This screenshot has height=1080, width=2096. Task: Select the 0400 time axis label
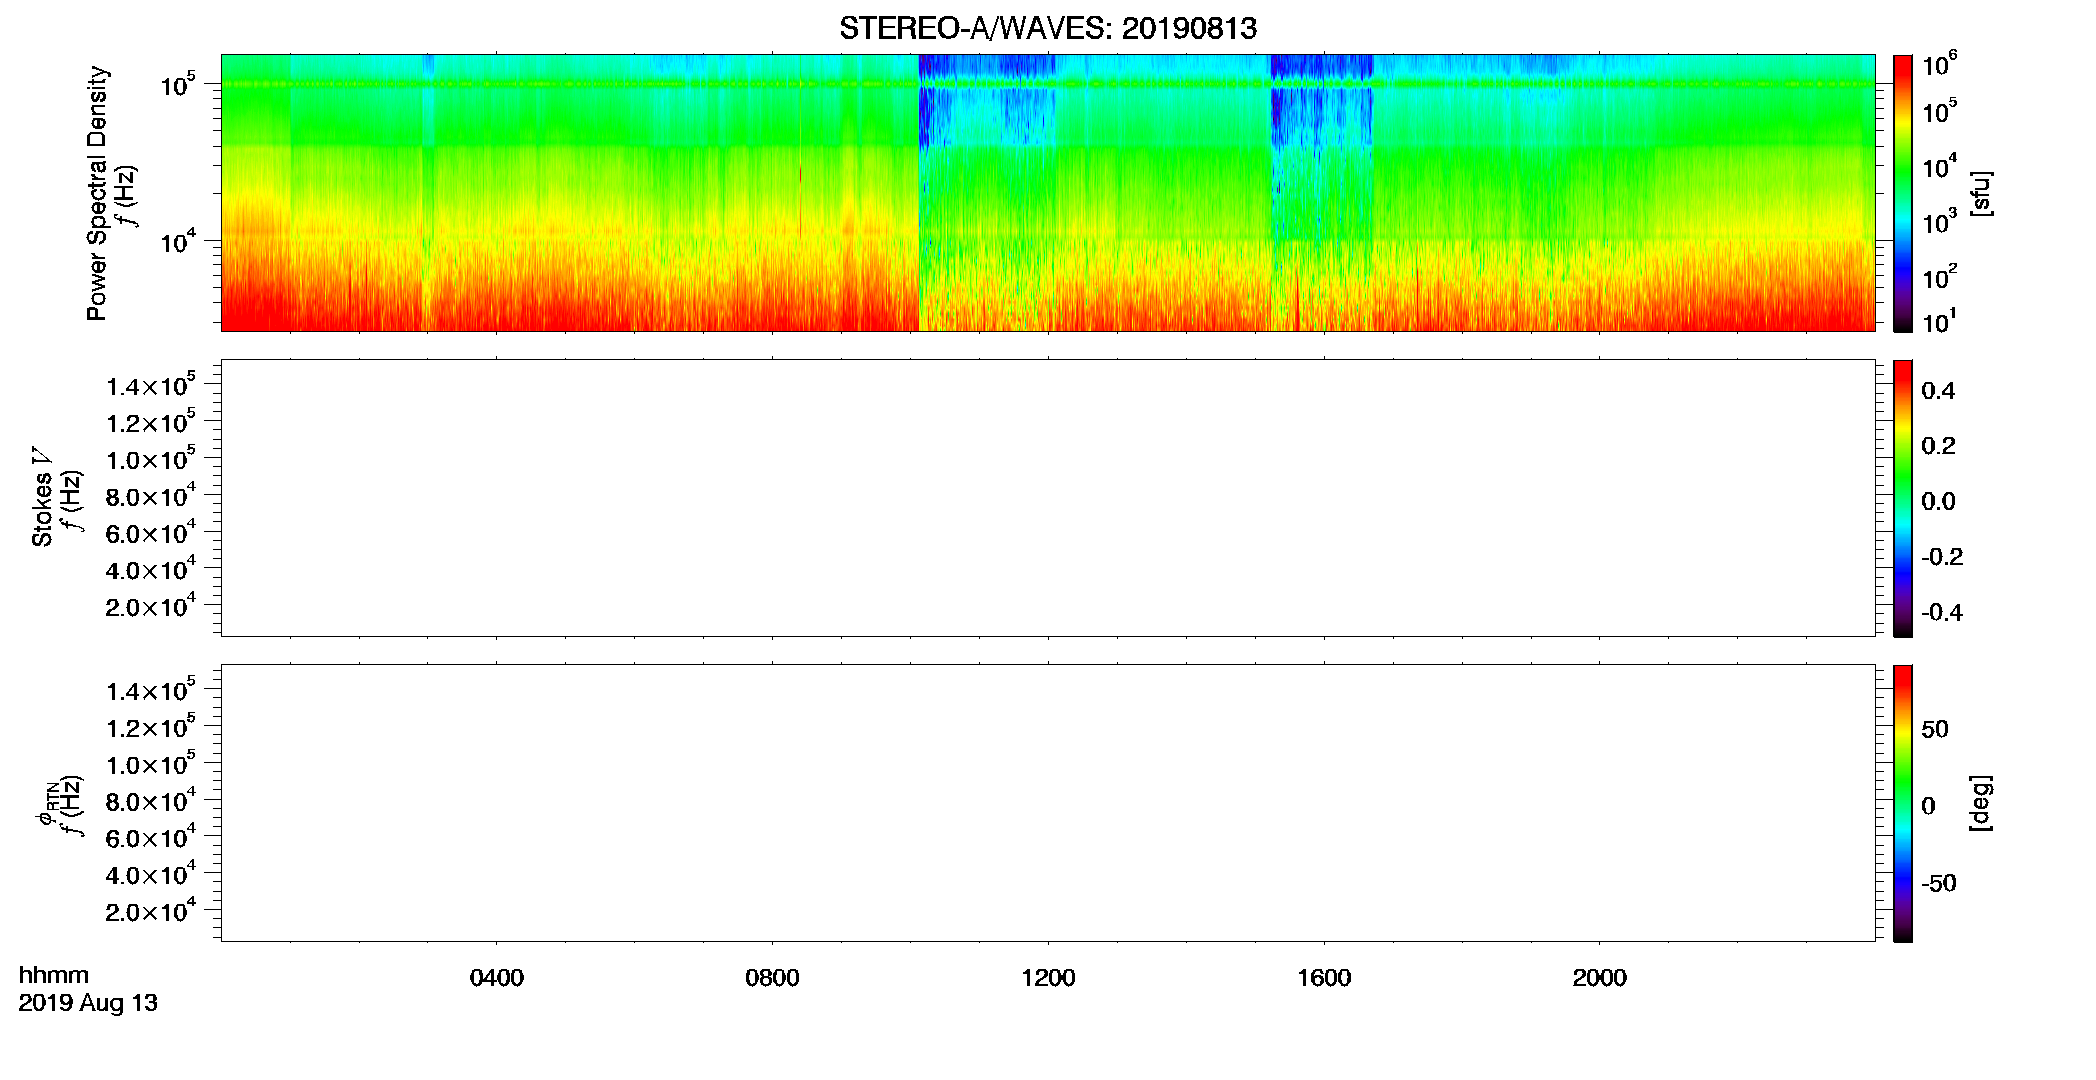pos(497,978)
